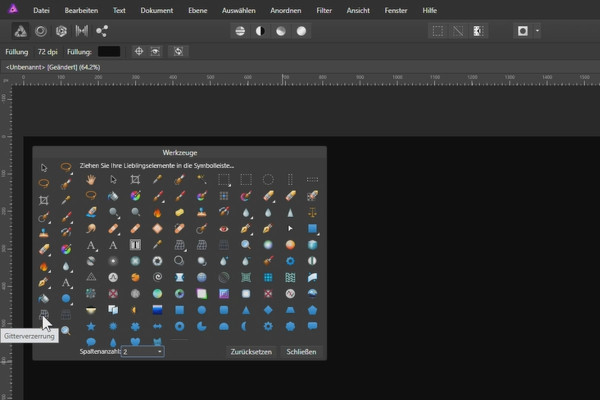600x400 pixels.
Task: Switch to the Export Persona
Action: pyautogui.click(x=102, y=31)
